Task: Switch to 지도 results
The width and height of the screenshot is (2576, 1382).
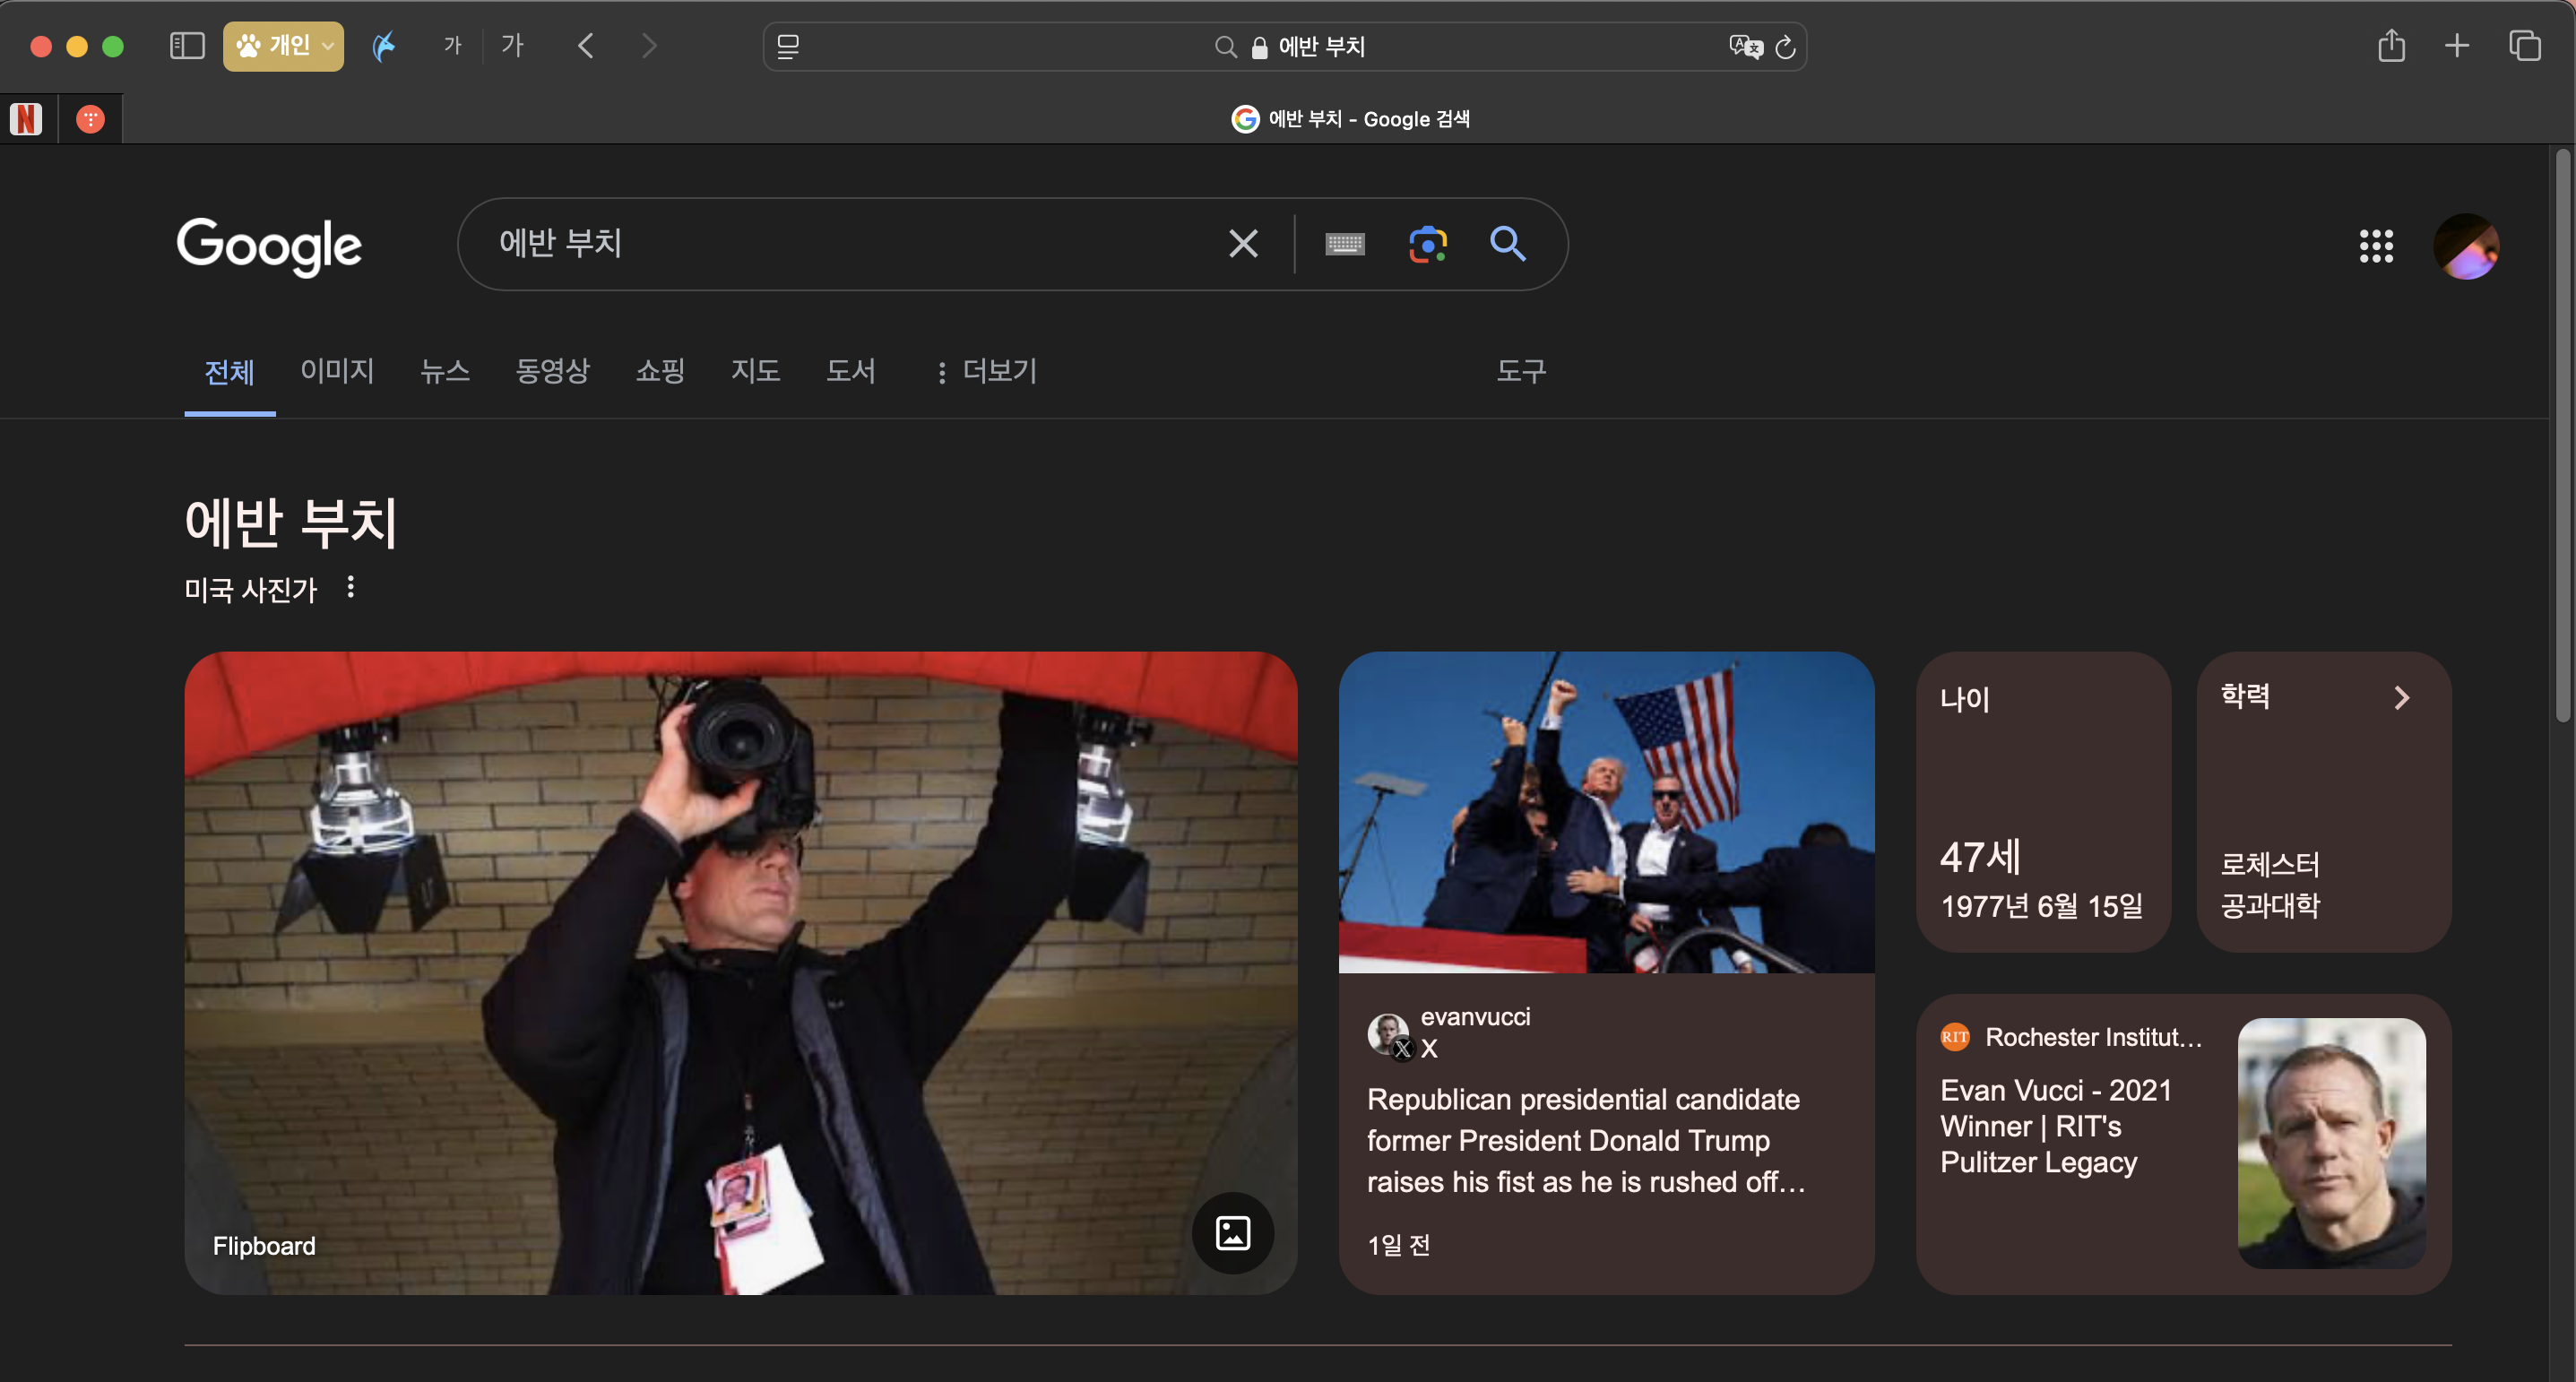Action: [755, 371]
